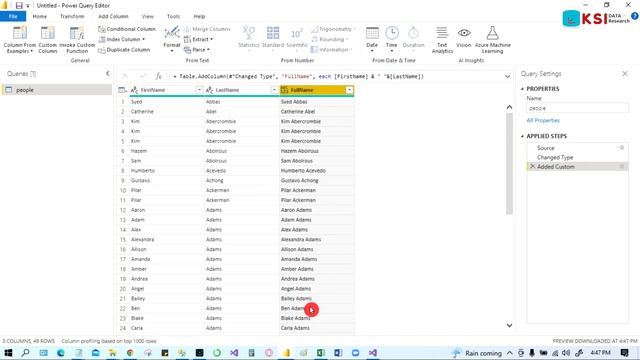Click FirstName column data type icon
Image resolution: width=640 pixels, height=360 pixels.
click(134, 90)
